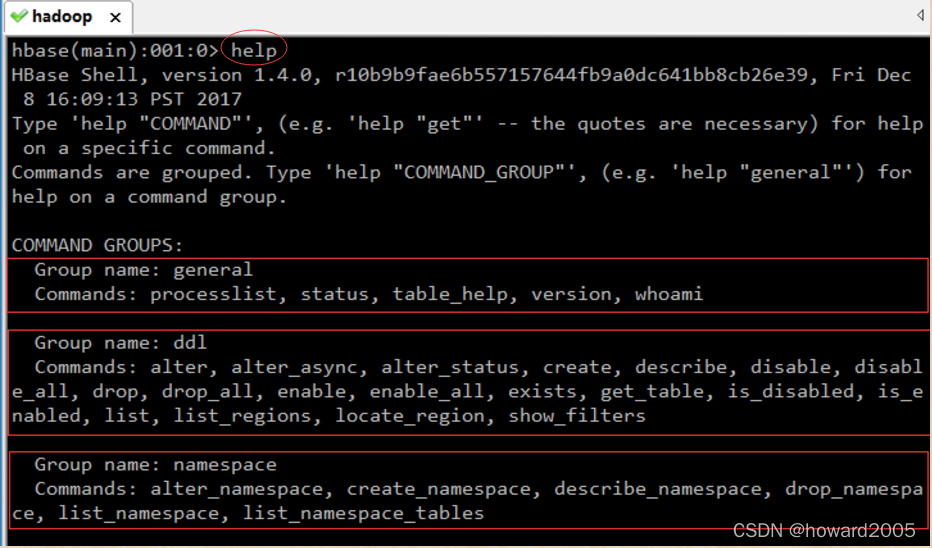
Task: Click the 'list_namespace_tables' command
Action: pyautogui.click(x=363, y=514)
